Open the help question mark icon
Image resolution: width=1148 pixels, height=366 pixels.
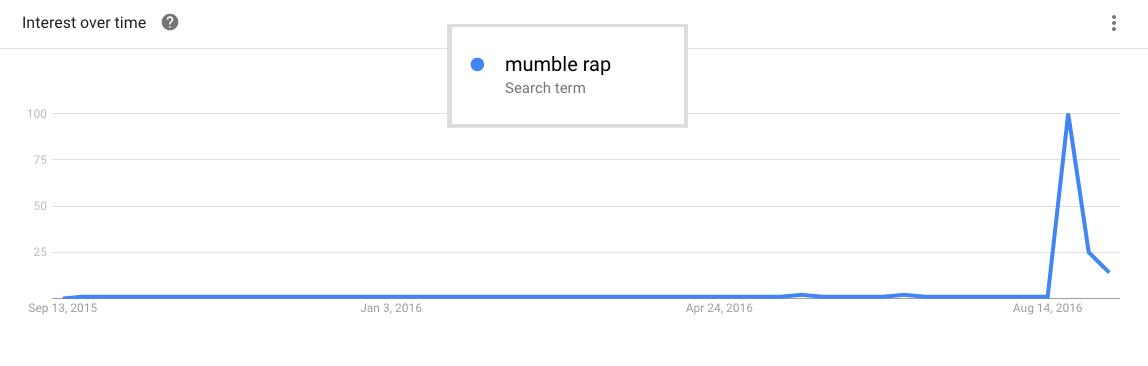[170, 23]
